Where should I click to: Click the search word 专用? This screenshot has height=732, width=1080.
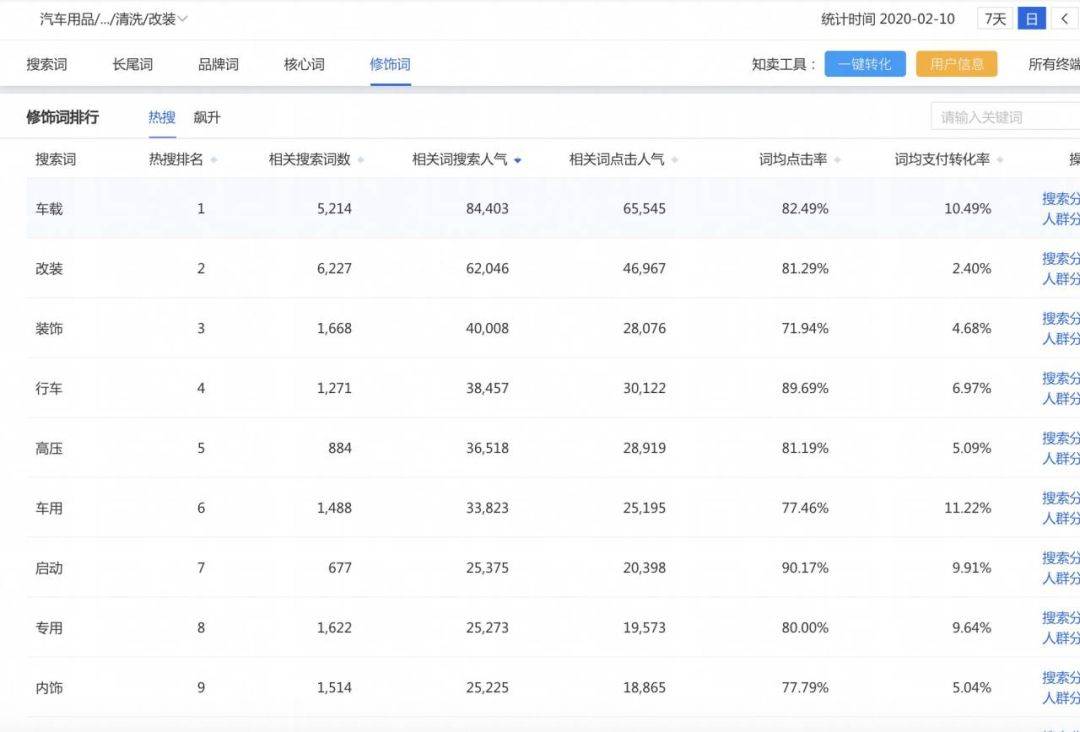49,628
